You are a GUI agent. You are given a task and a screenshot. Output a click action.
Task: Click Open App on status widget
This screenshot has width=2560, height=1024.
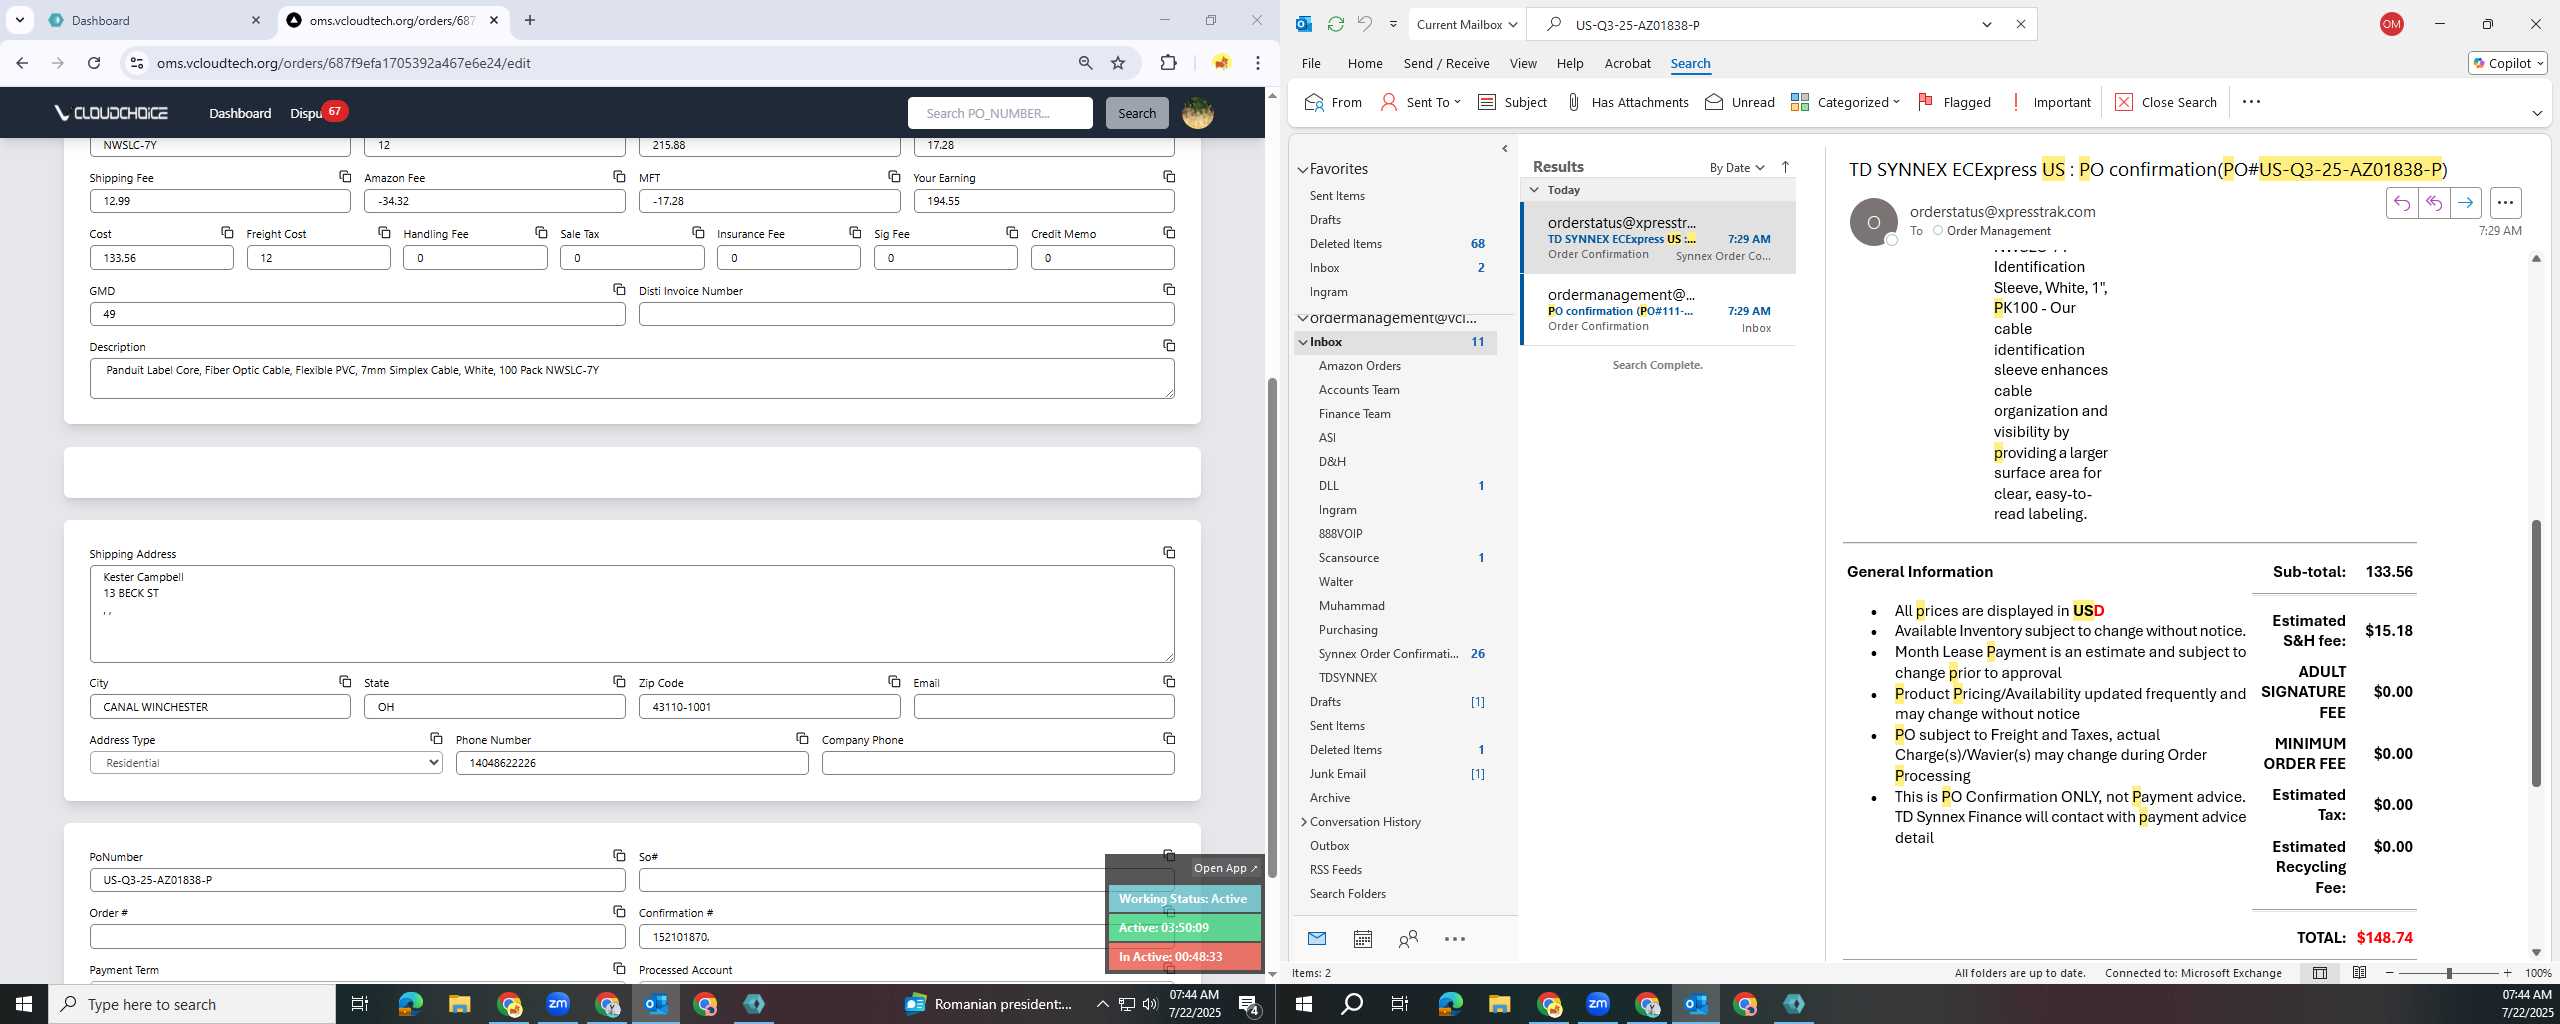(1225, 868)
